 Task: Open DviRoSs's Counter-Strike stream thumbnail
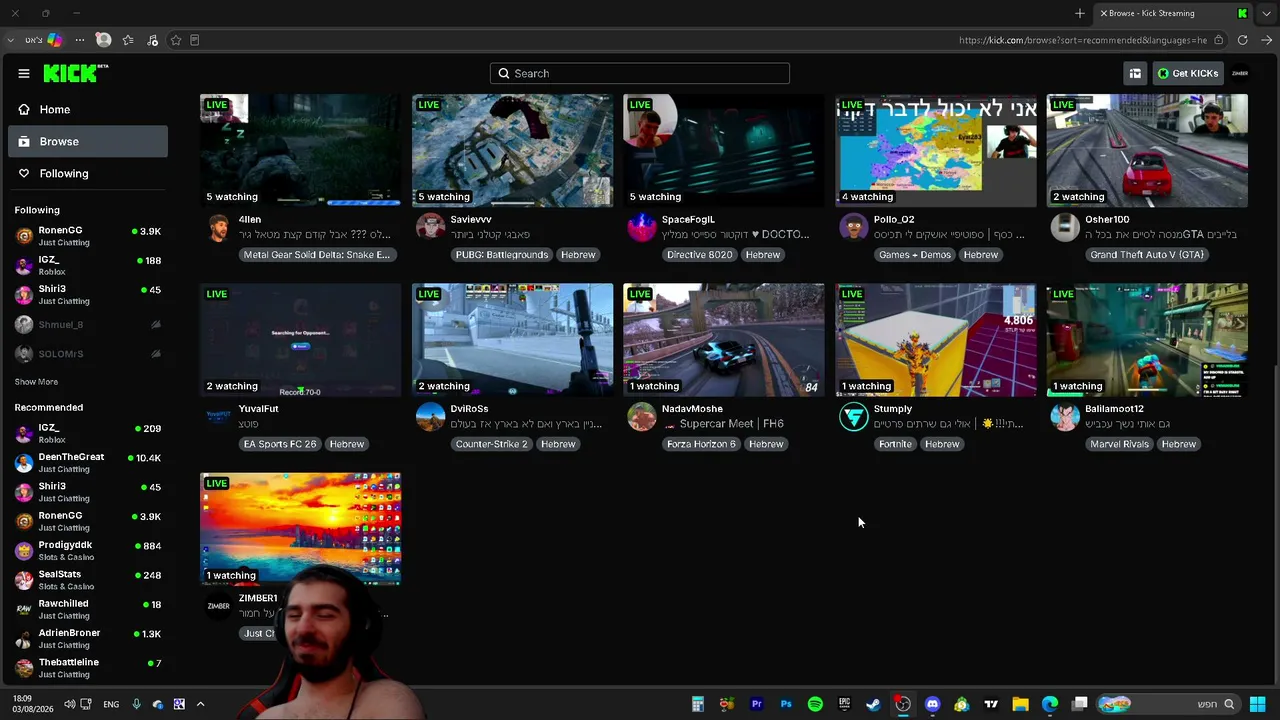pos(512,340)
